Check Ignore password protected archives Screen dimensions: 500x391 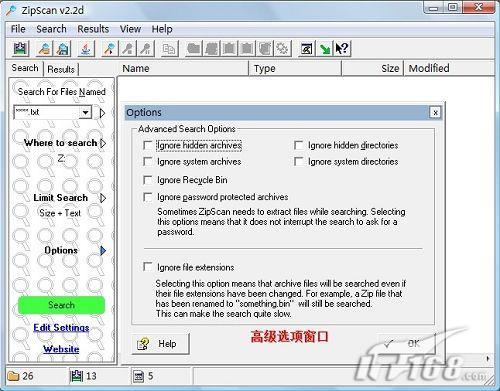[147, 197]
